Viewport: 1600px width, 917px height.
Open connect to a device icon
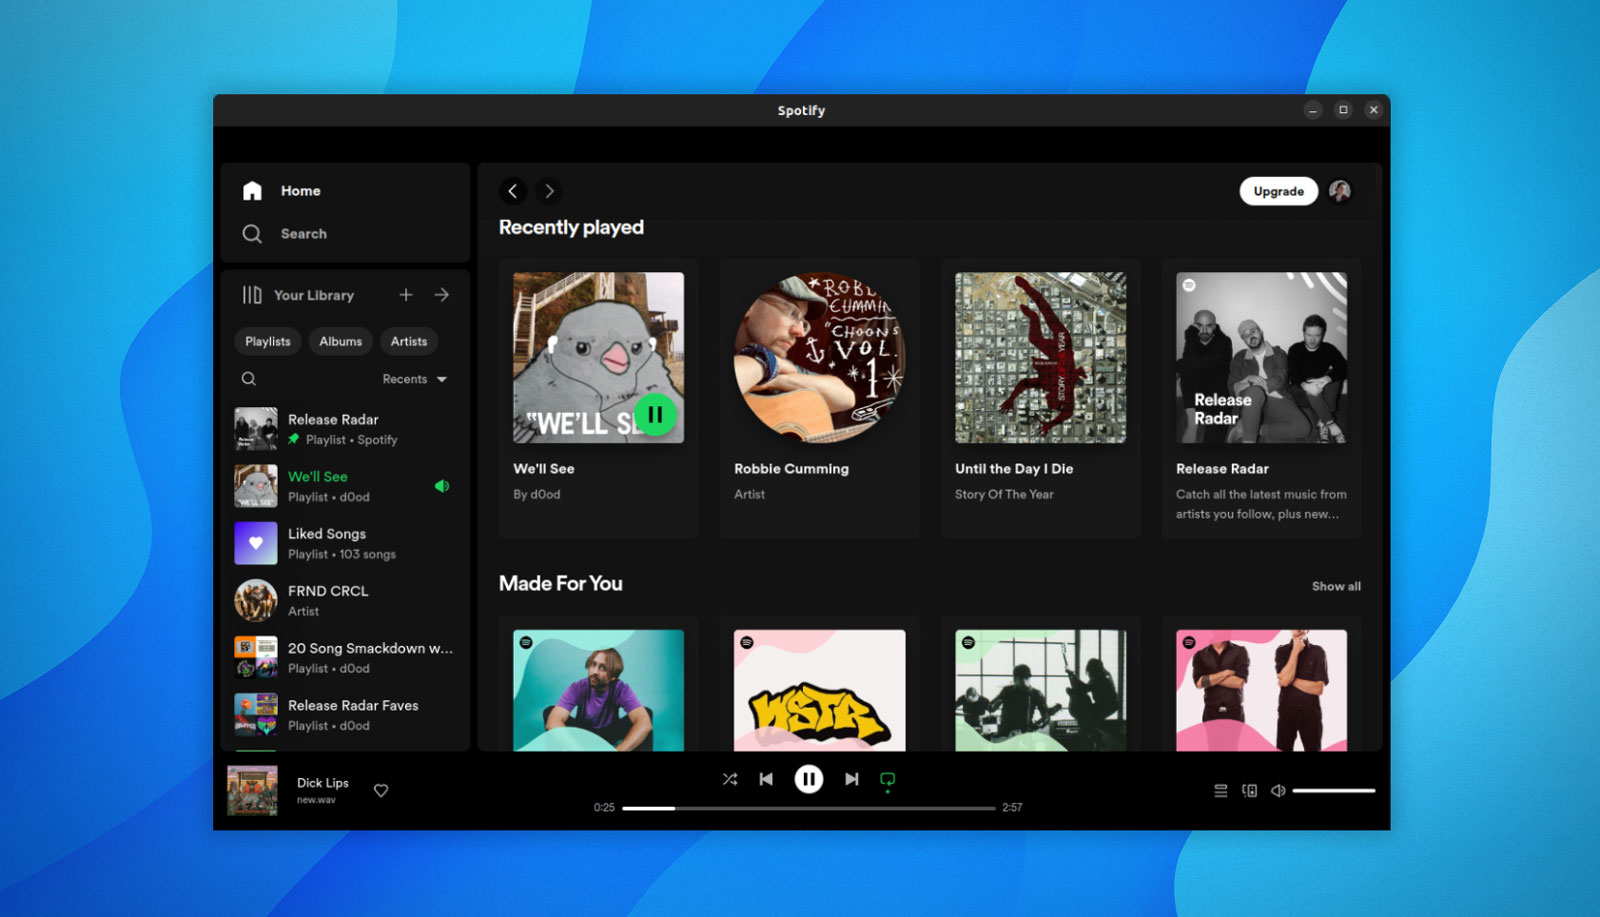click(x=1250, y=791)
